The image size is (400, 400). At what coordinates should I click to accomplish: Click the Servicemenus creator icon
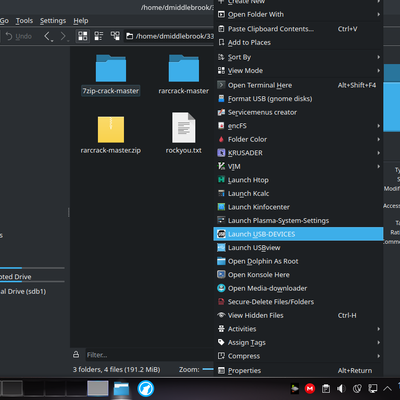221,112
